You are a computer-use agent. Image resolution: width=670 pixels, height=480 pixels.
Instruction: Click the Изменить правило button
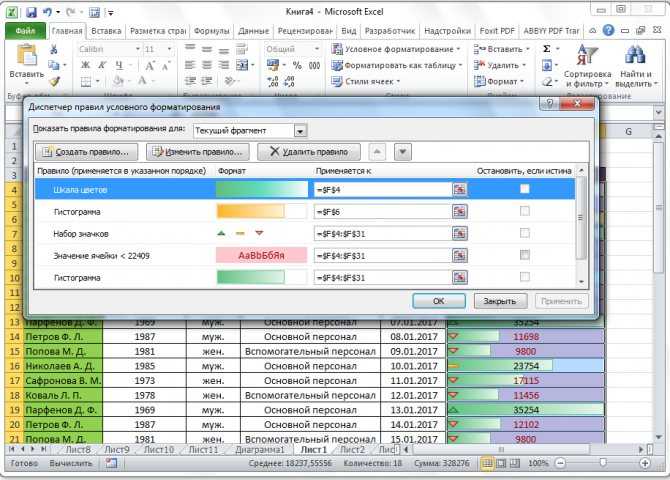click(198, 152)
